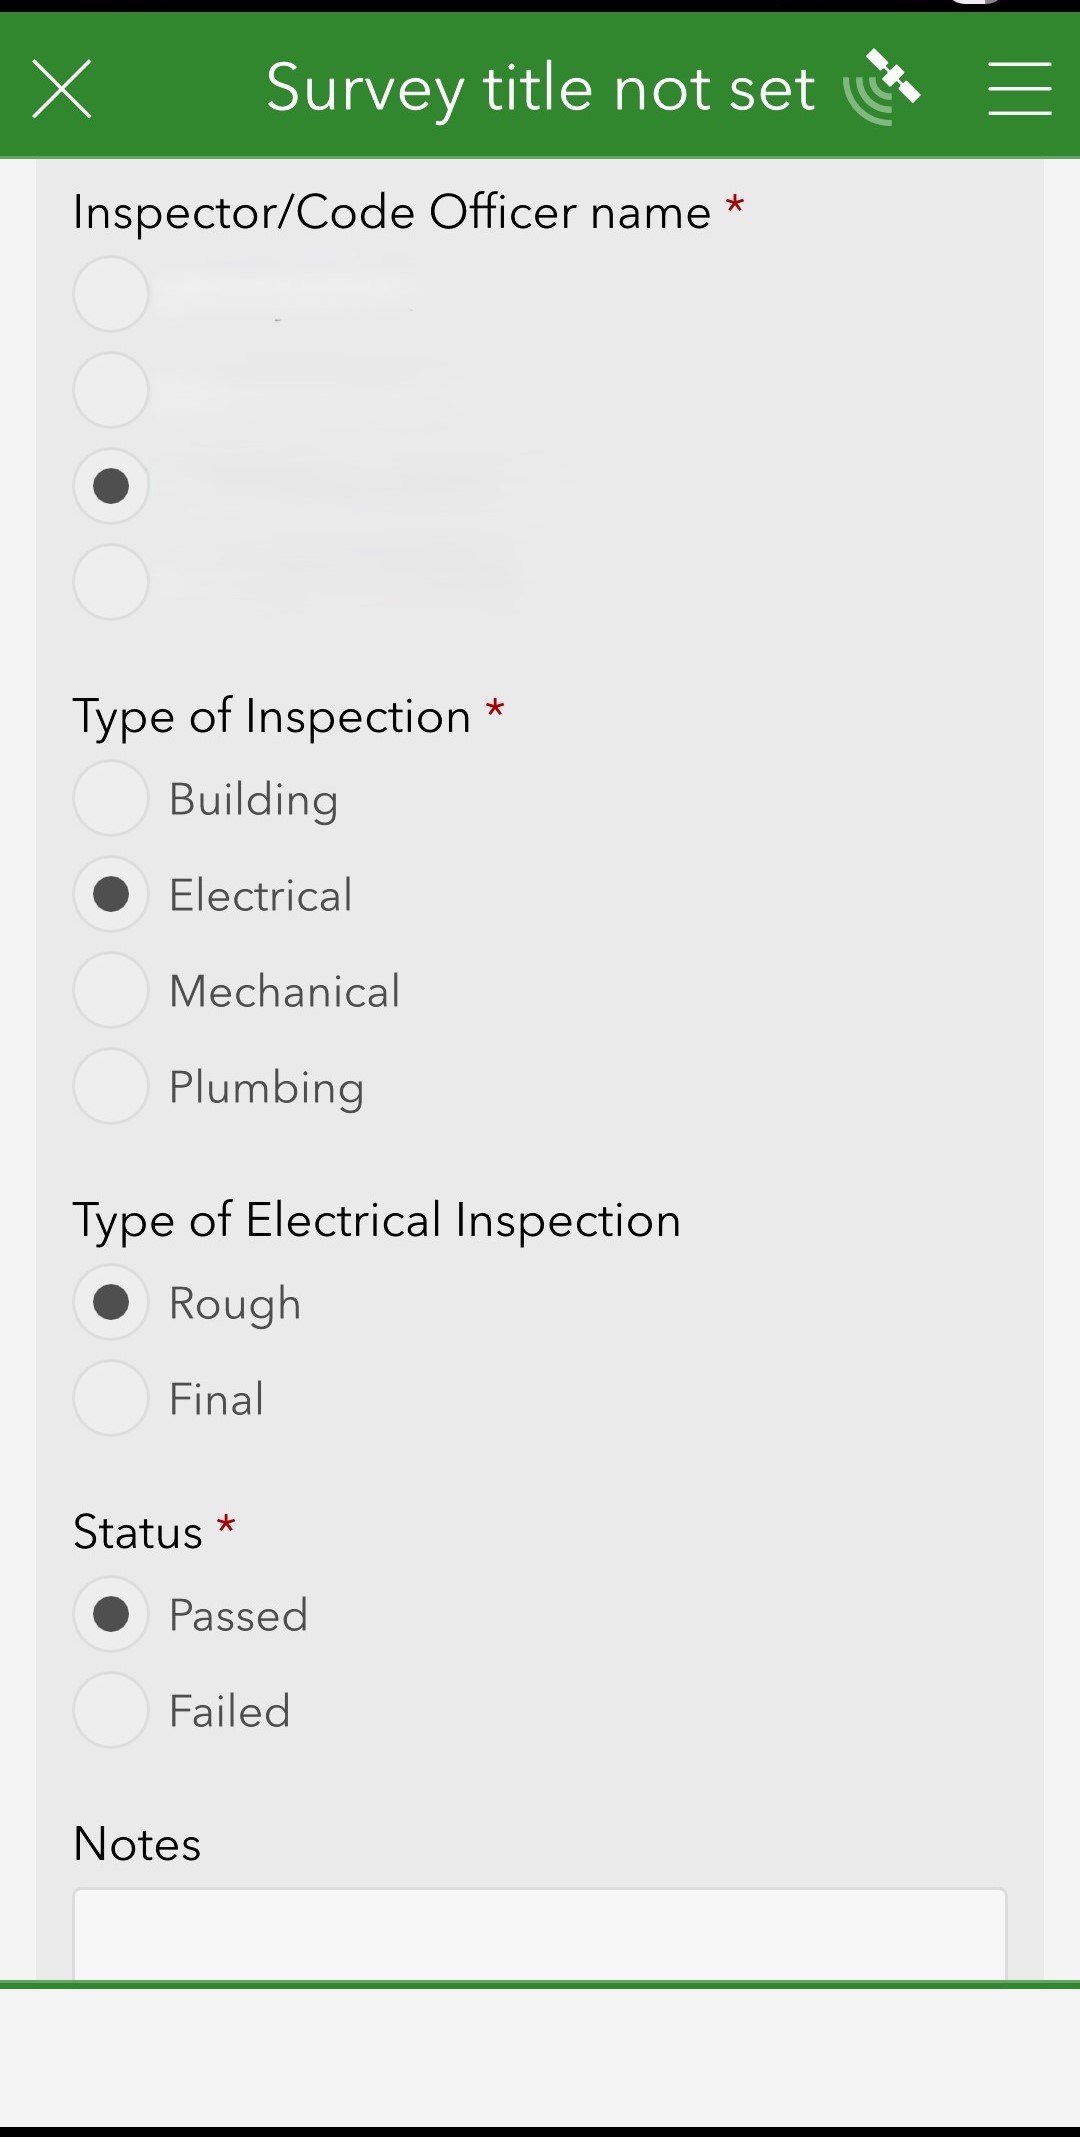
Task: Pick the fourth inspector name radio button
Action: pyautogui.click(x=111, y=582)
